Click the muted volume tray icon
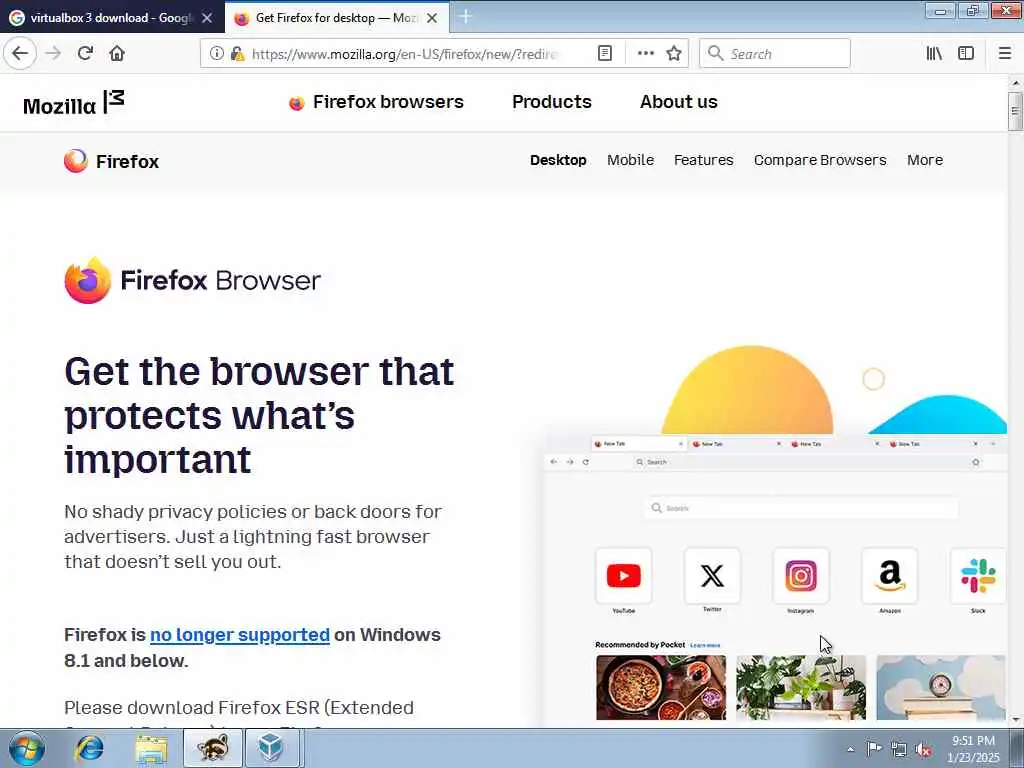Viewport: 1024px width, 768px height. [923, 750]
